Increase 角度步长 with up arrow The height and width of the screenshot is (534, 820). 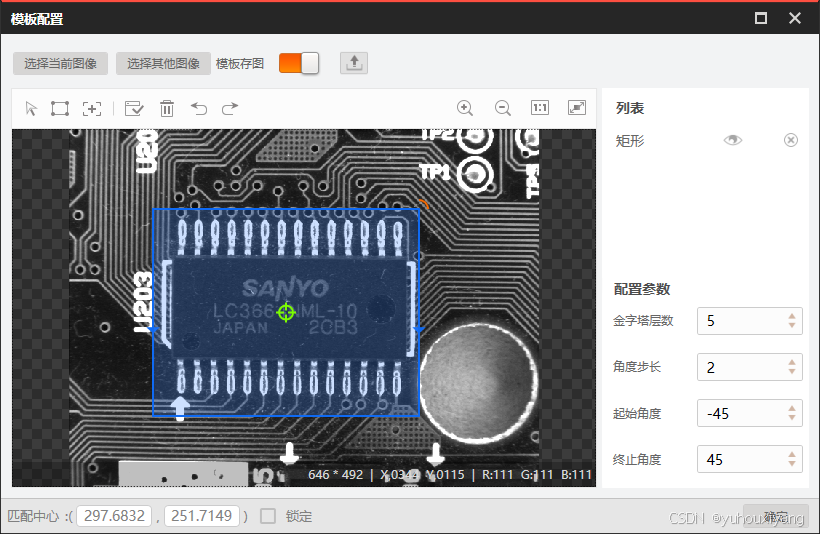[792, 362]
